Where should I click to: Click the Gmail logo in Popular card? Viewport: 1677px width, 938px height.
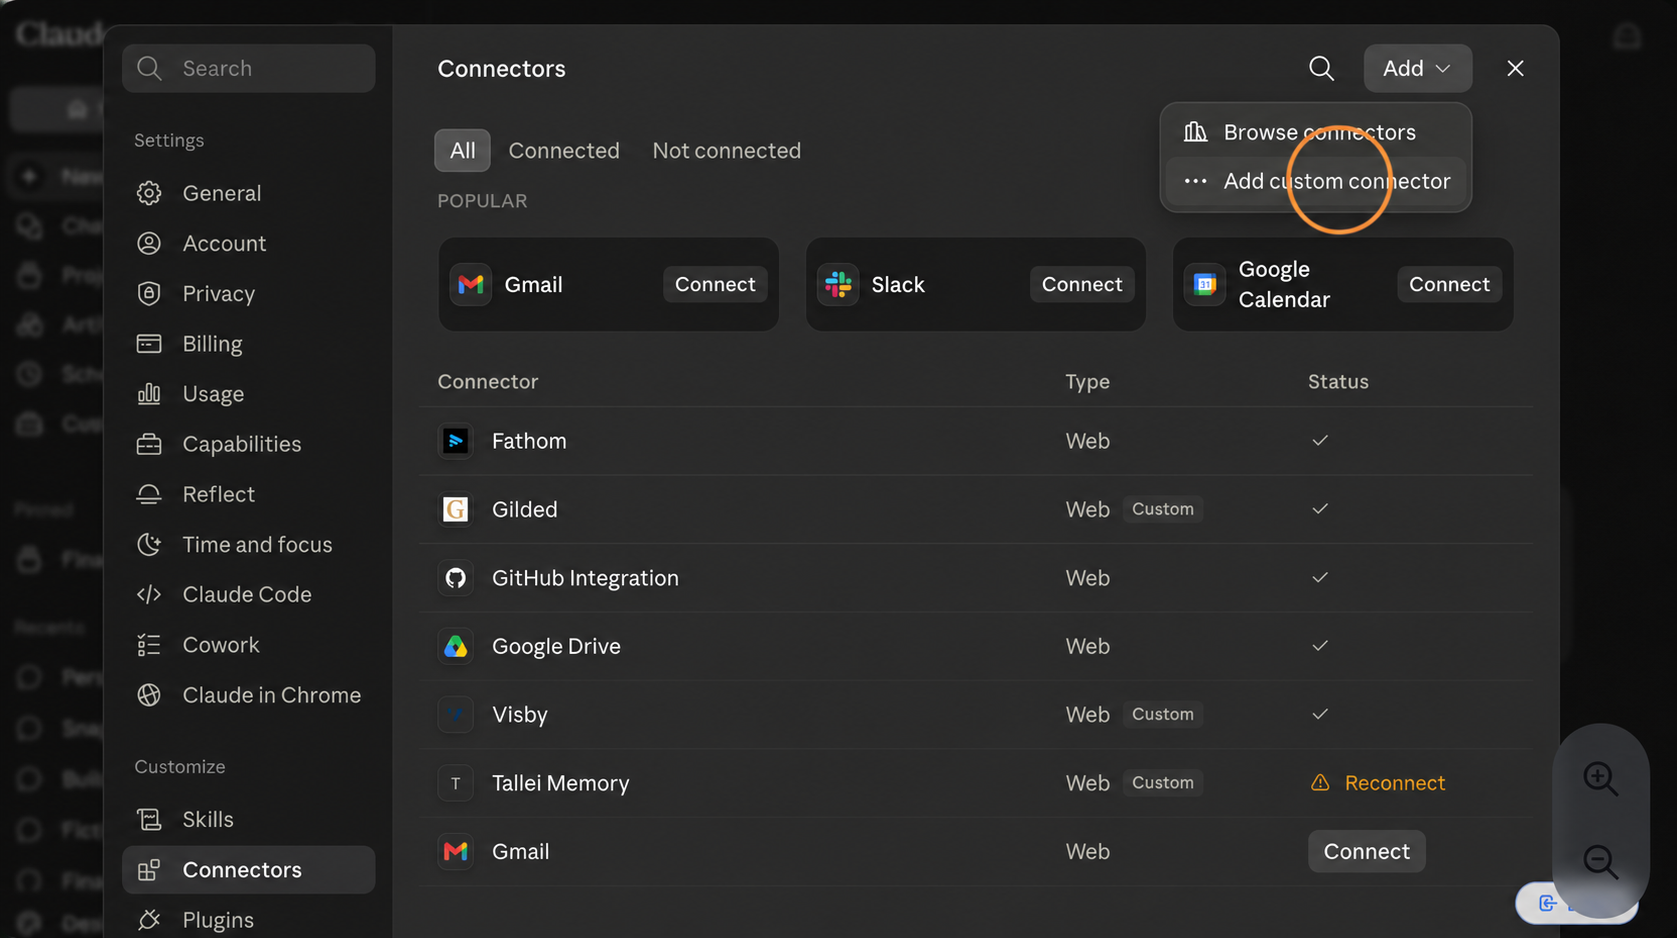tap(471, 284)
